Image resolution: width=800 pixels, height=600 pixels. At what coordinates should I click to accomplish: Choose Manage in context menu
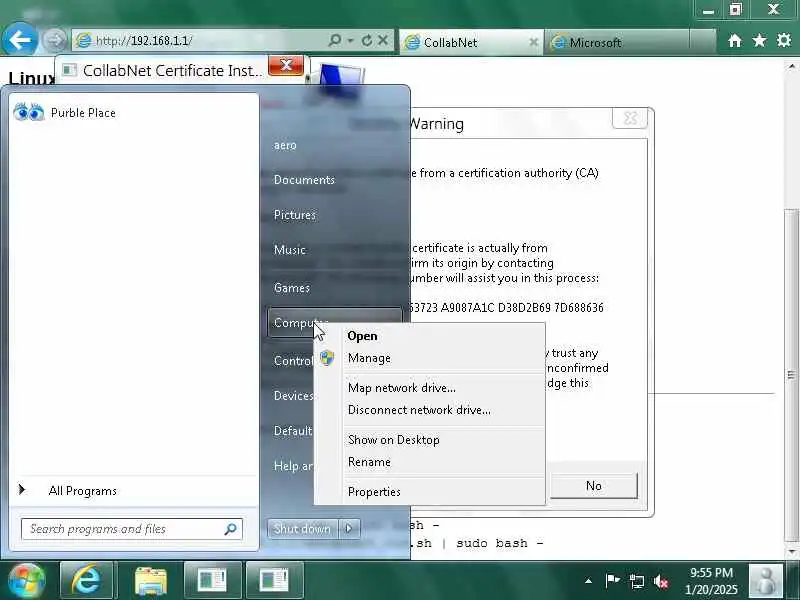429,358
